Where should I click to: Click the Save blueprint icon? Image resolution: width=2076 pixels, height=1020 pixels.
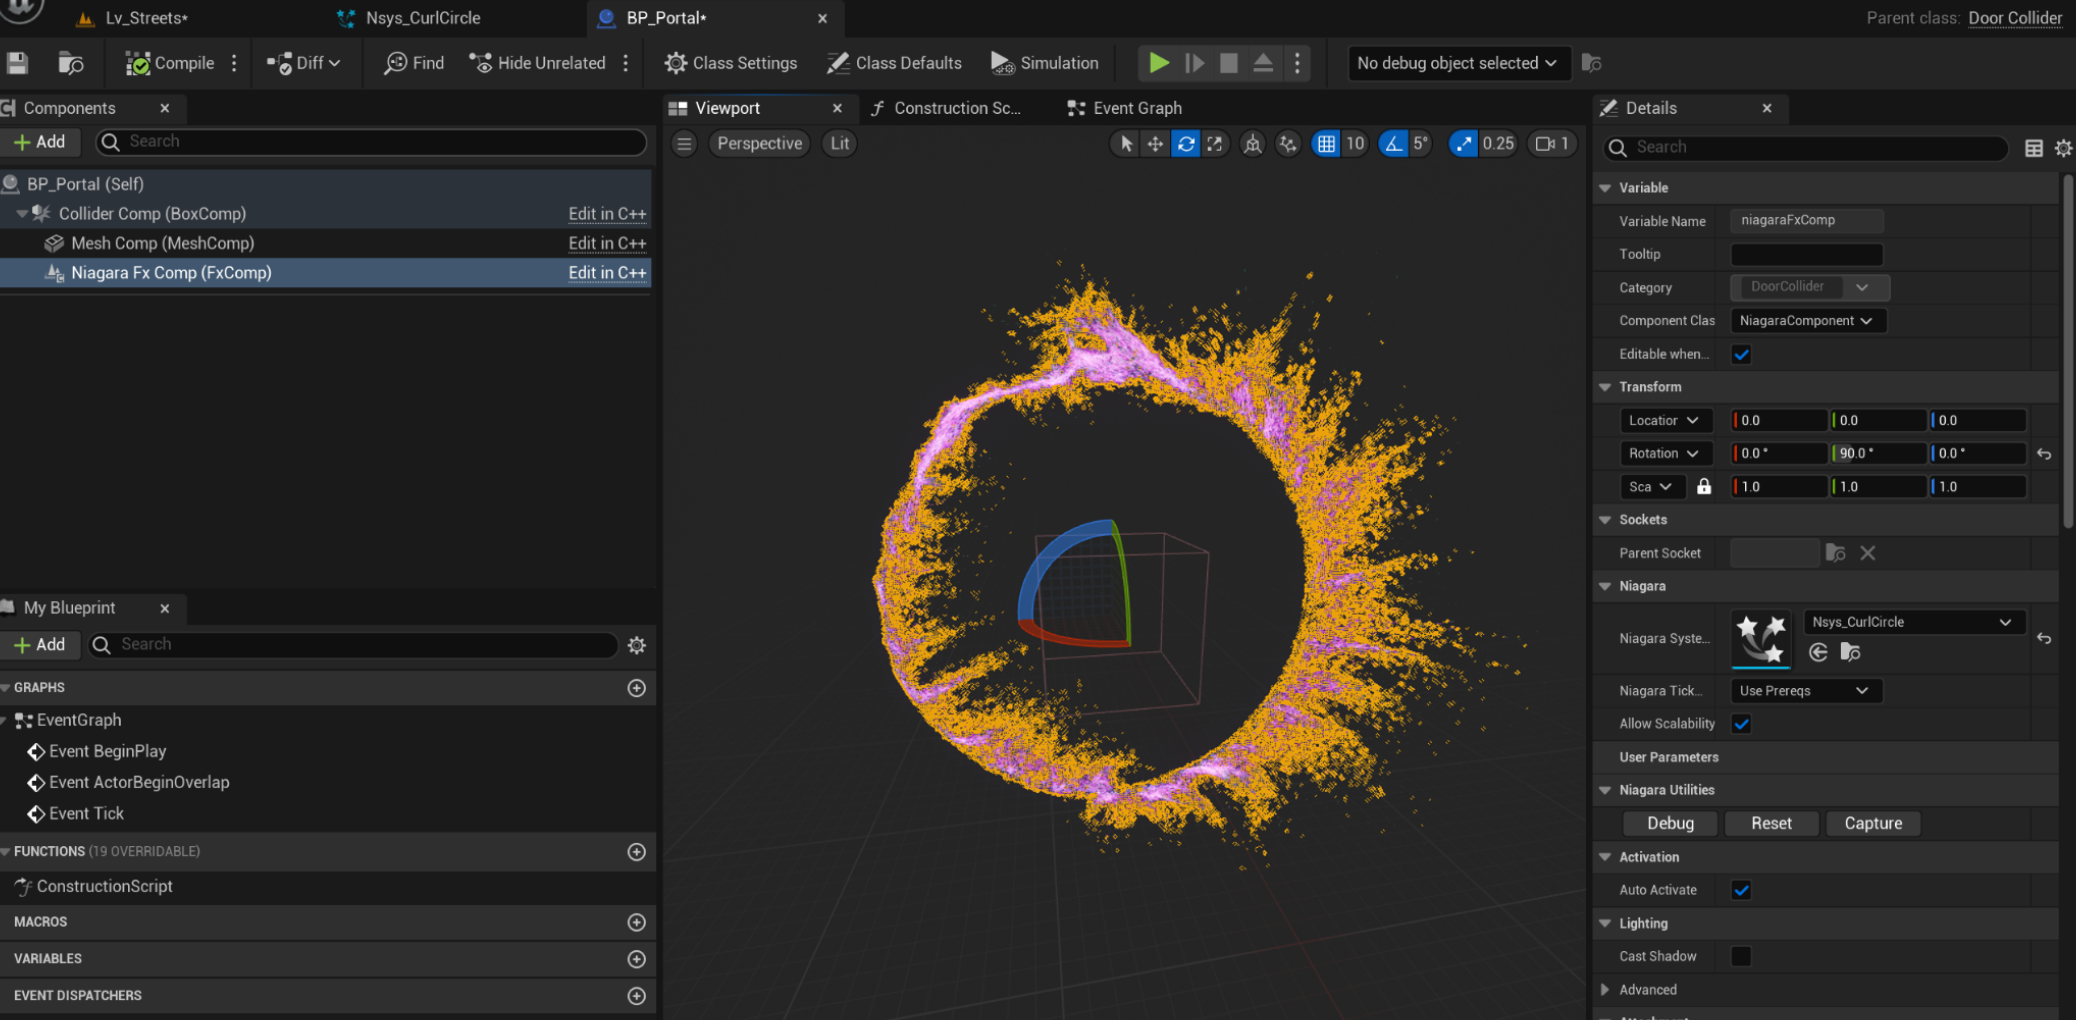pos(18,63)
